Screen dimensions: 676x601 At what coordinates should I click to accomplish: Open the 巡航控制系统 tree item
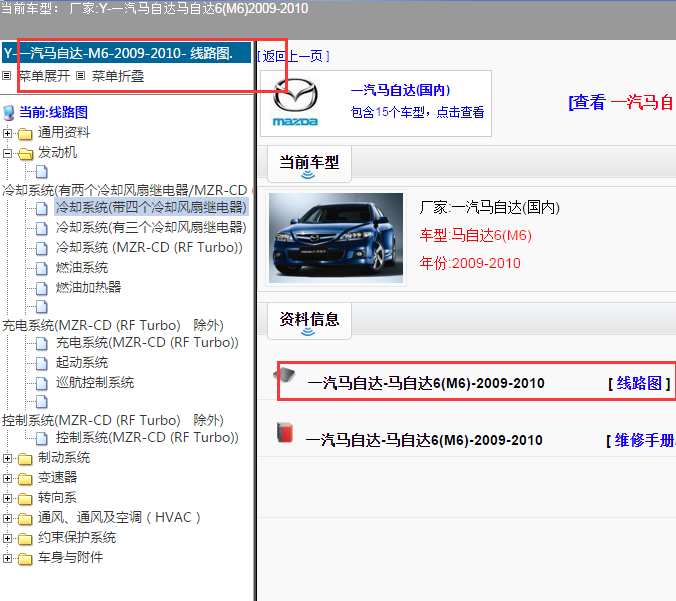[95, 382]
